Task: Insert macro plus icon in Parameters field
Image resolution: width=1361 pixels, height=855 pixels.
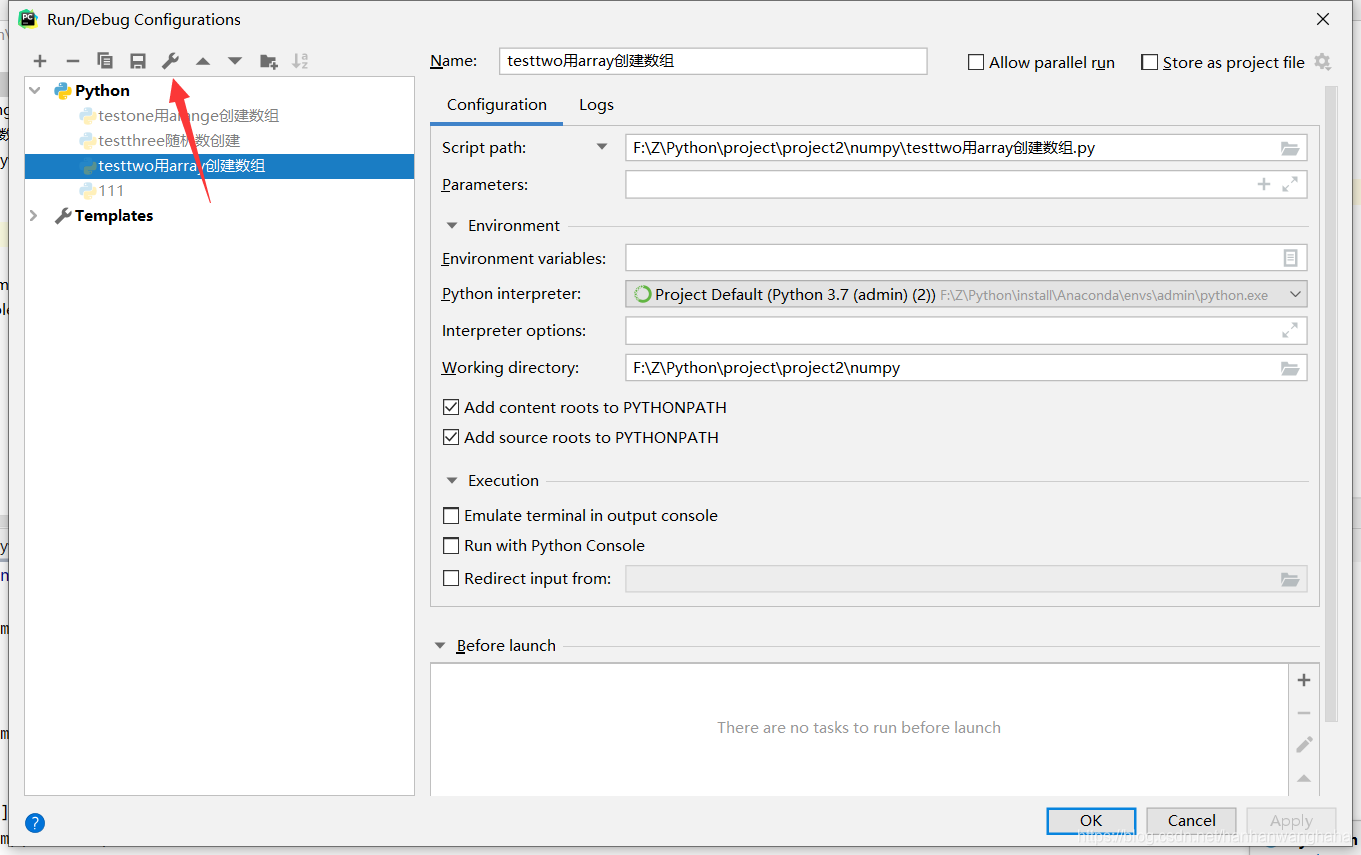Action: [x=1264, y=184]
